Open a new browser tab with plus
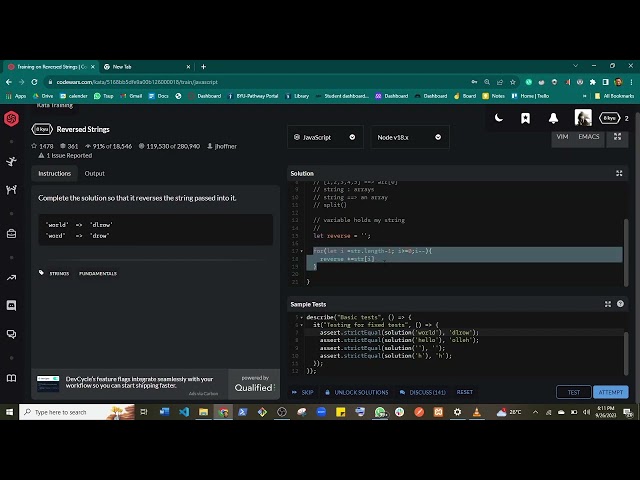The image size is (640, 480). point(203,67)
